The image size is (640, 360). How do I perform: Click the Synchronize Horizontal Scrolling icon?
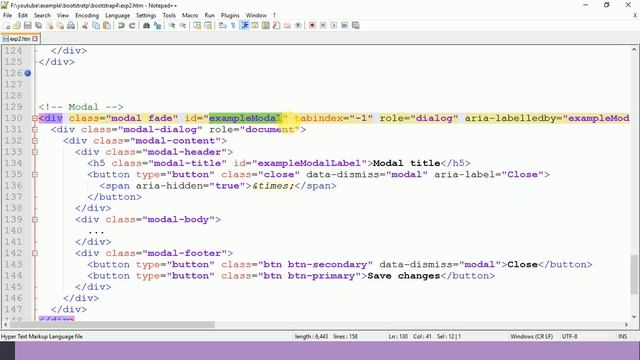[208, 25]
